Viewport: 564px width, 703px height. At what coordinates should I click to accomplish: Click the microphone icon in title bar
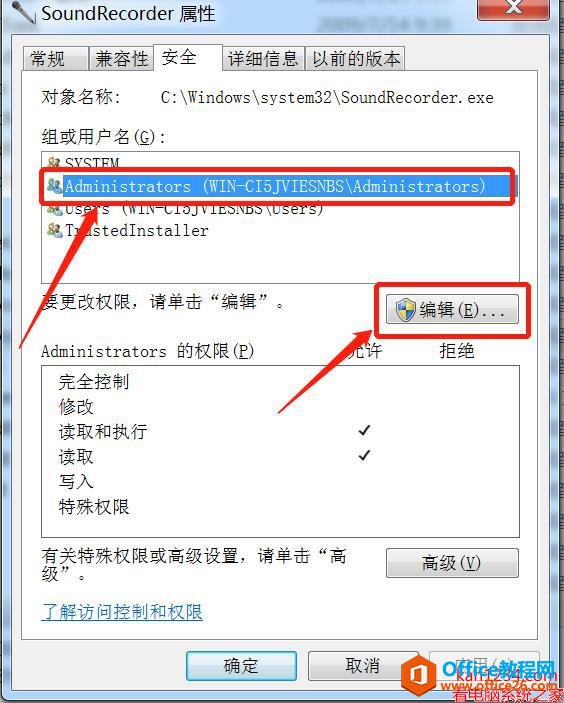pyautogui.click(x=24, y=13)
